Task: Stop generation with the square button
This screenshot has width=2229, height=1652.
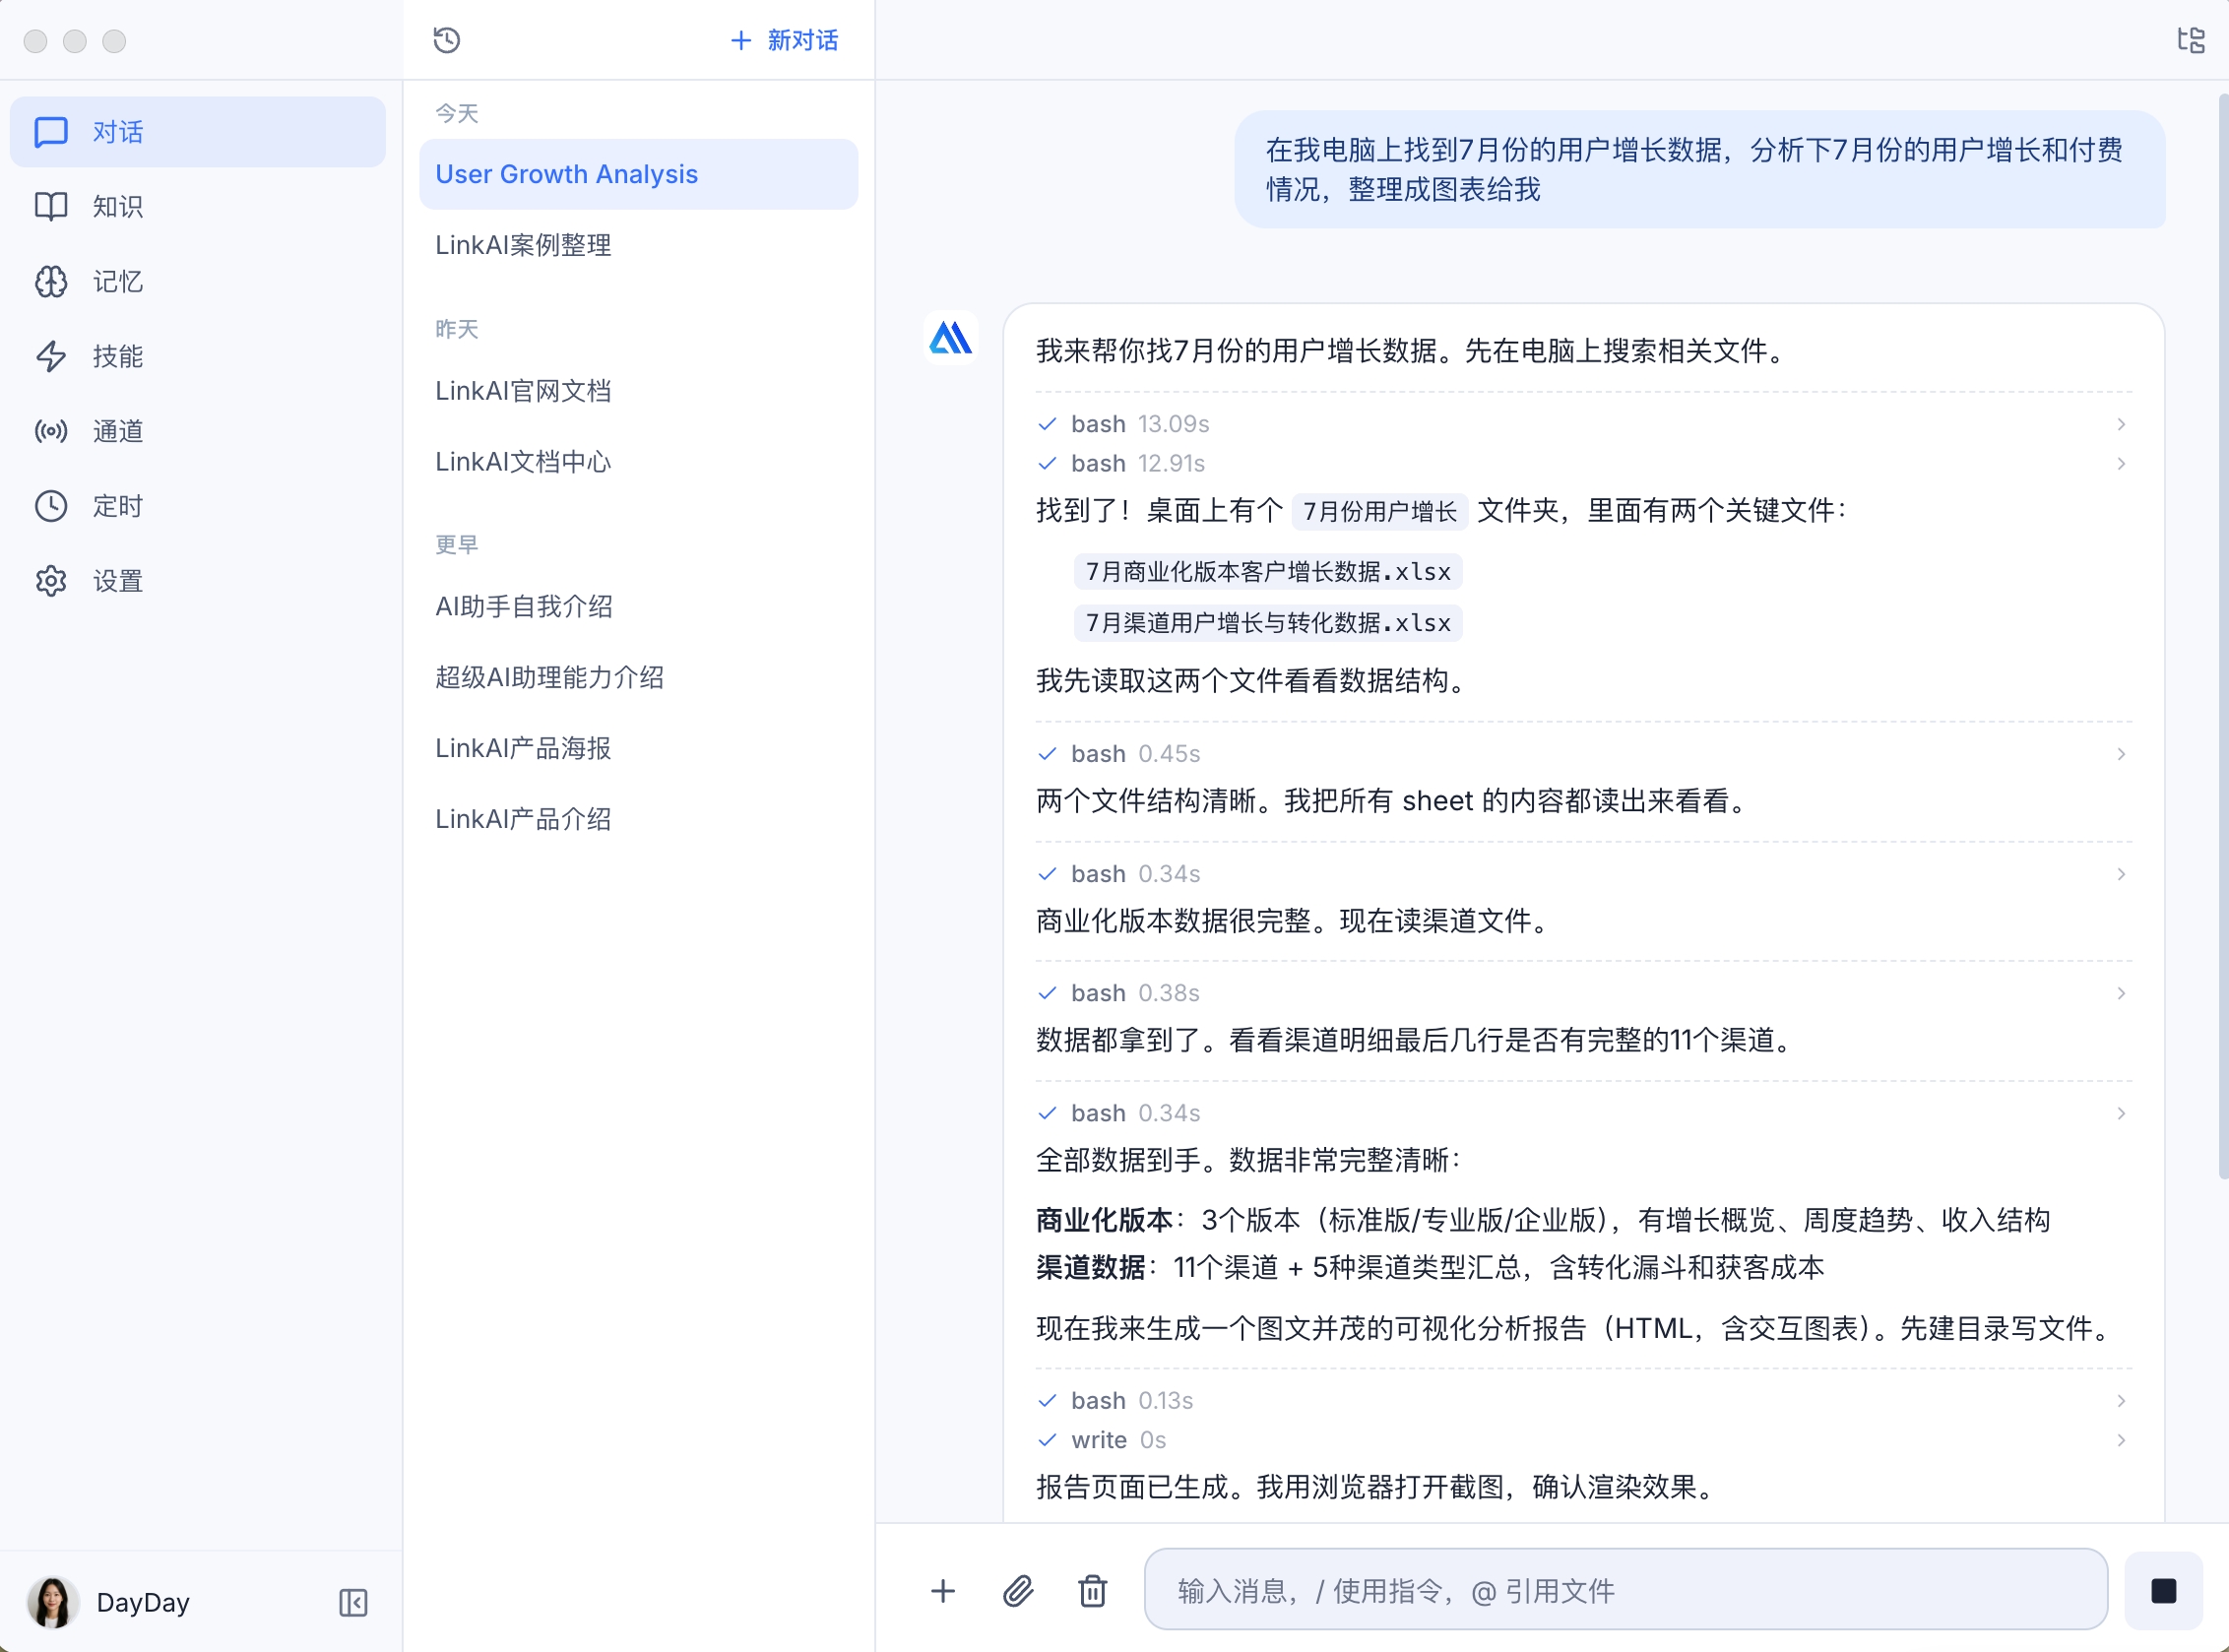Action: (2163, 1590)
